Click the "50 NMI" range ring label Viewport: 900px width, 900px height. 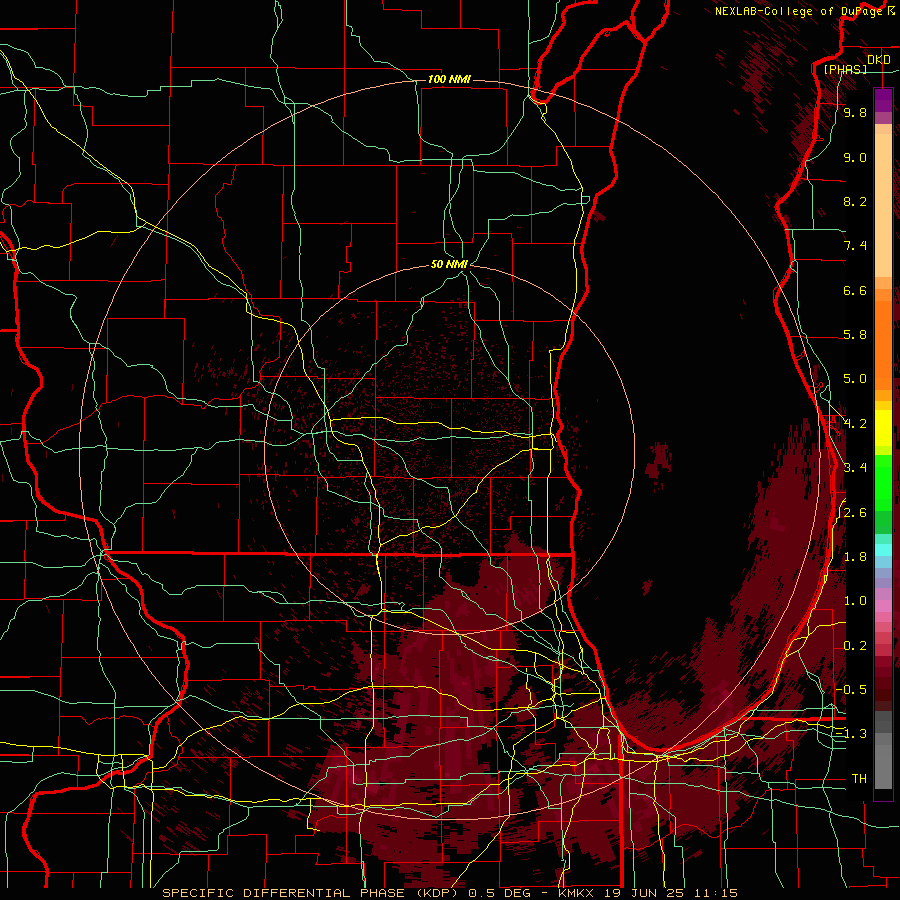(449, 264)
